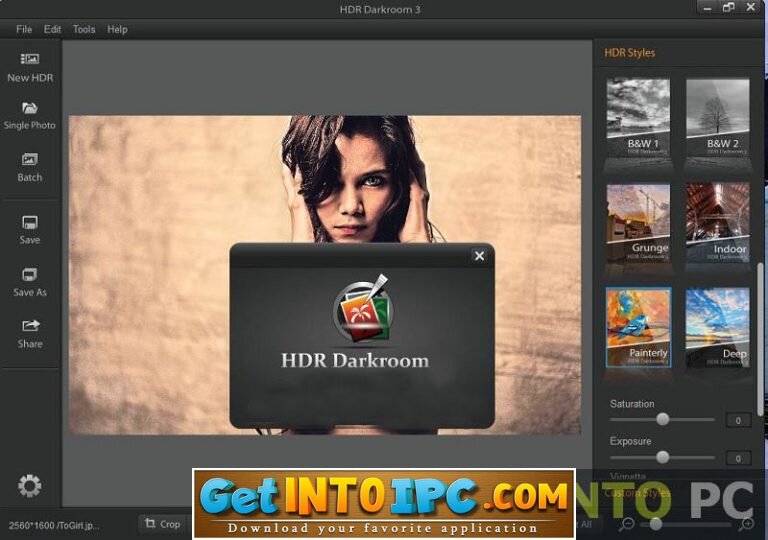
Task: Open the Edit menu
Action: [52, 29]
